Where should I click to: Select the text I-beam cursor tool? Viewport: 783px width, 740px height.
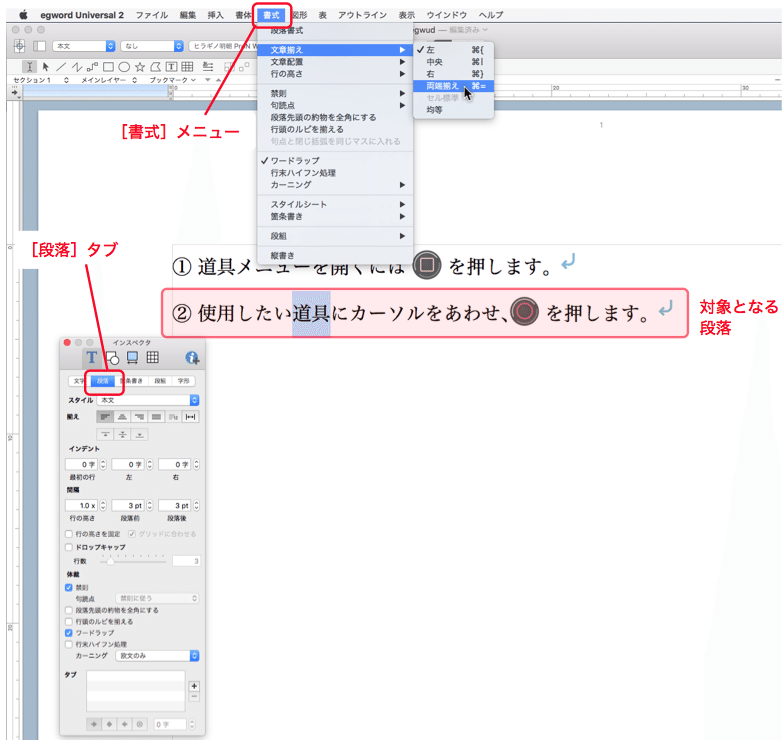(x=29, y=66)
